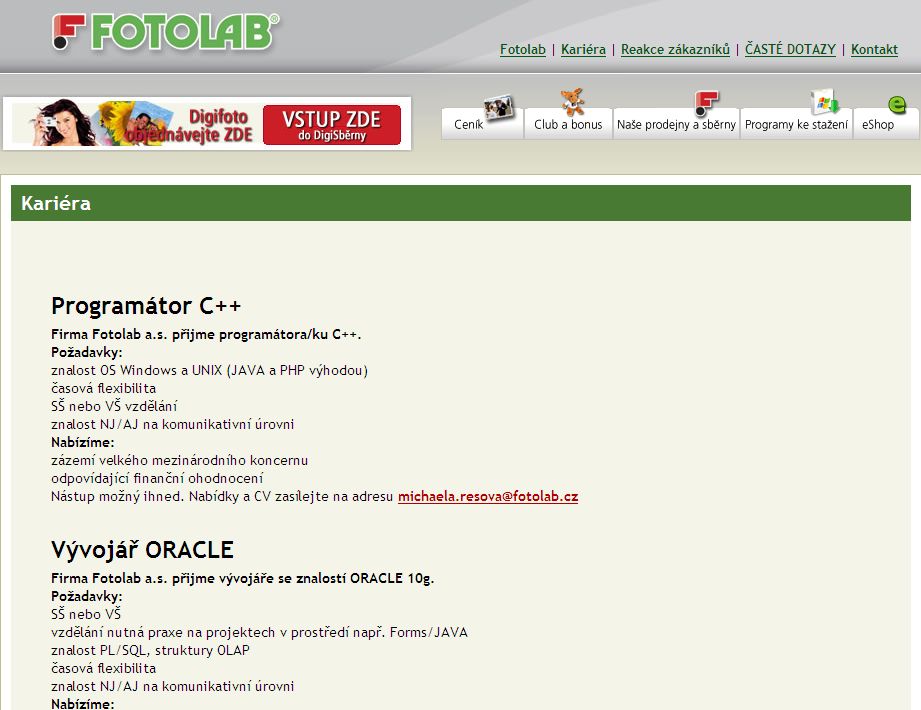Switch to the eShop tab

tap(886, 124)
